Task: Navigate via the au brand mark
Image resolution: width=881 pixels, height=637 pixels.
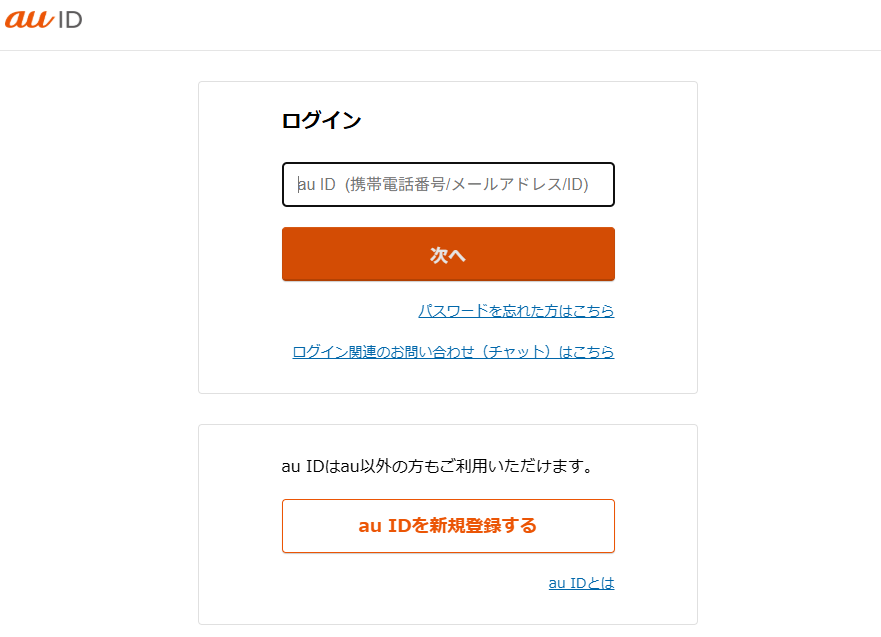Action: tap(44, 18)
